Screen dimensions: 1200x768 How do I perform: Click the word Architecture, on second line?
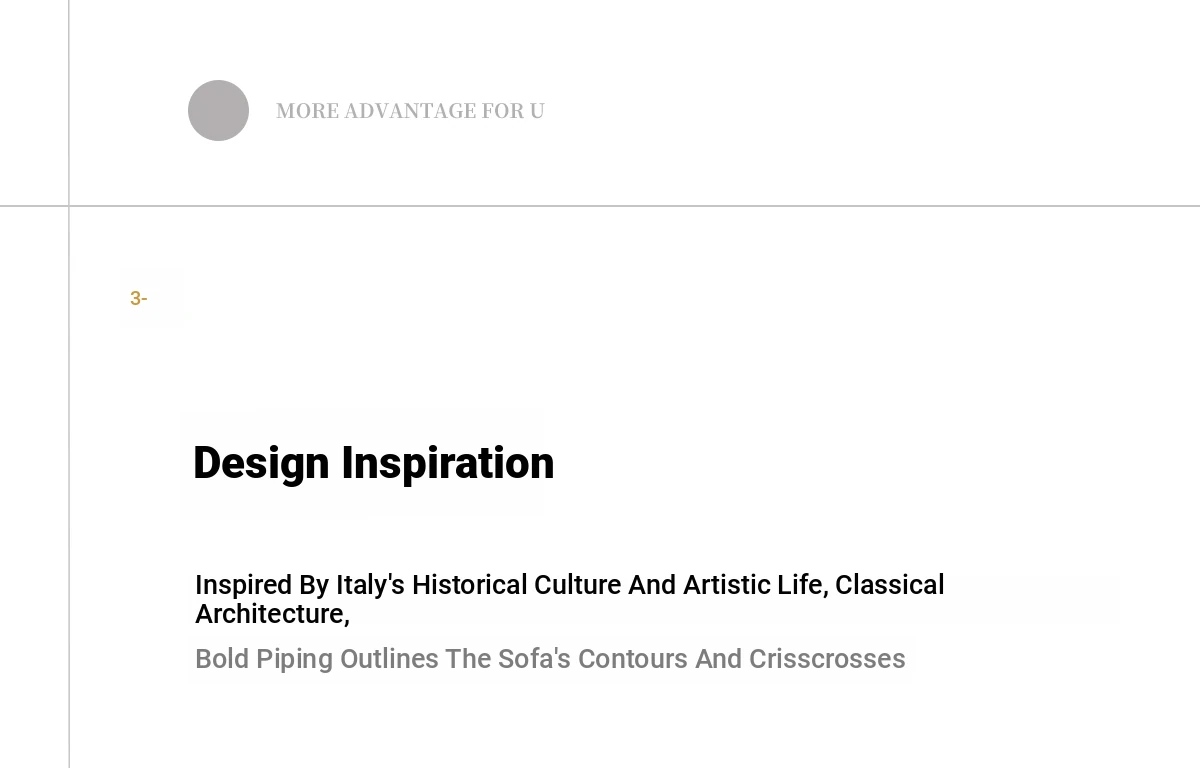272,614
